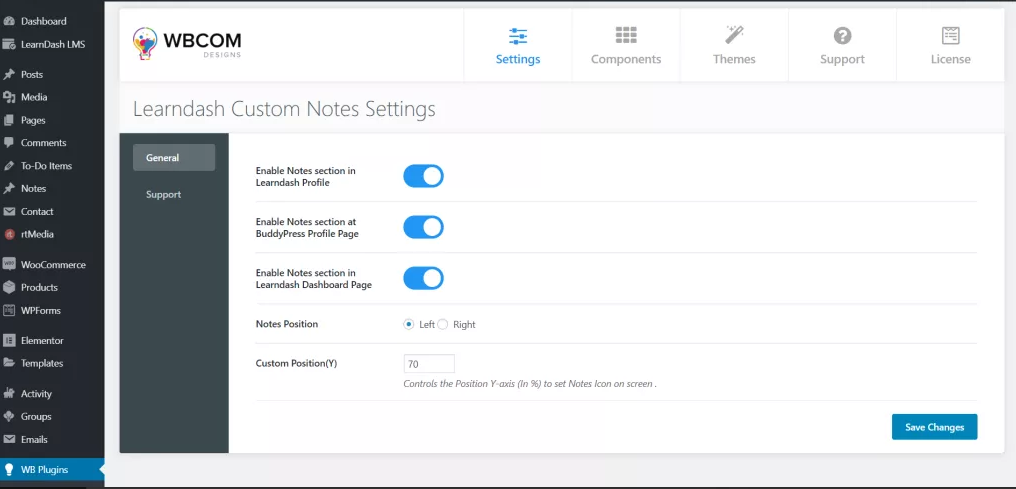The image size is (1016, 489).
Task: Open Dashboard text link in admin menu
Action: coord(43,21)
